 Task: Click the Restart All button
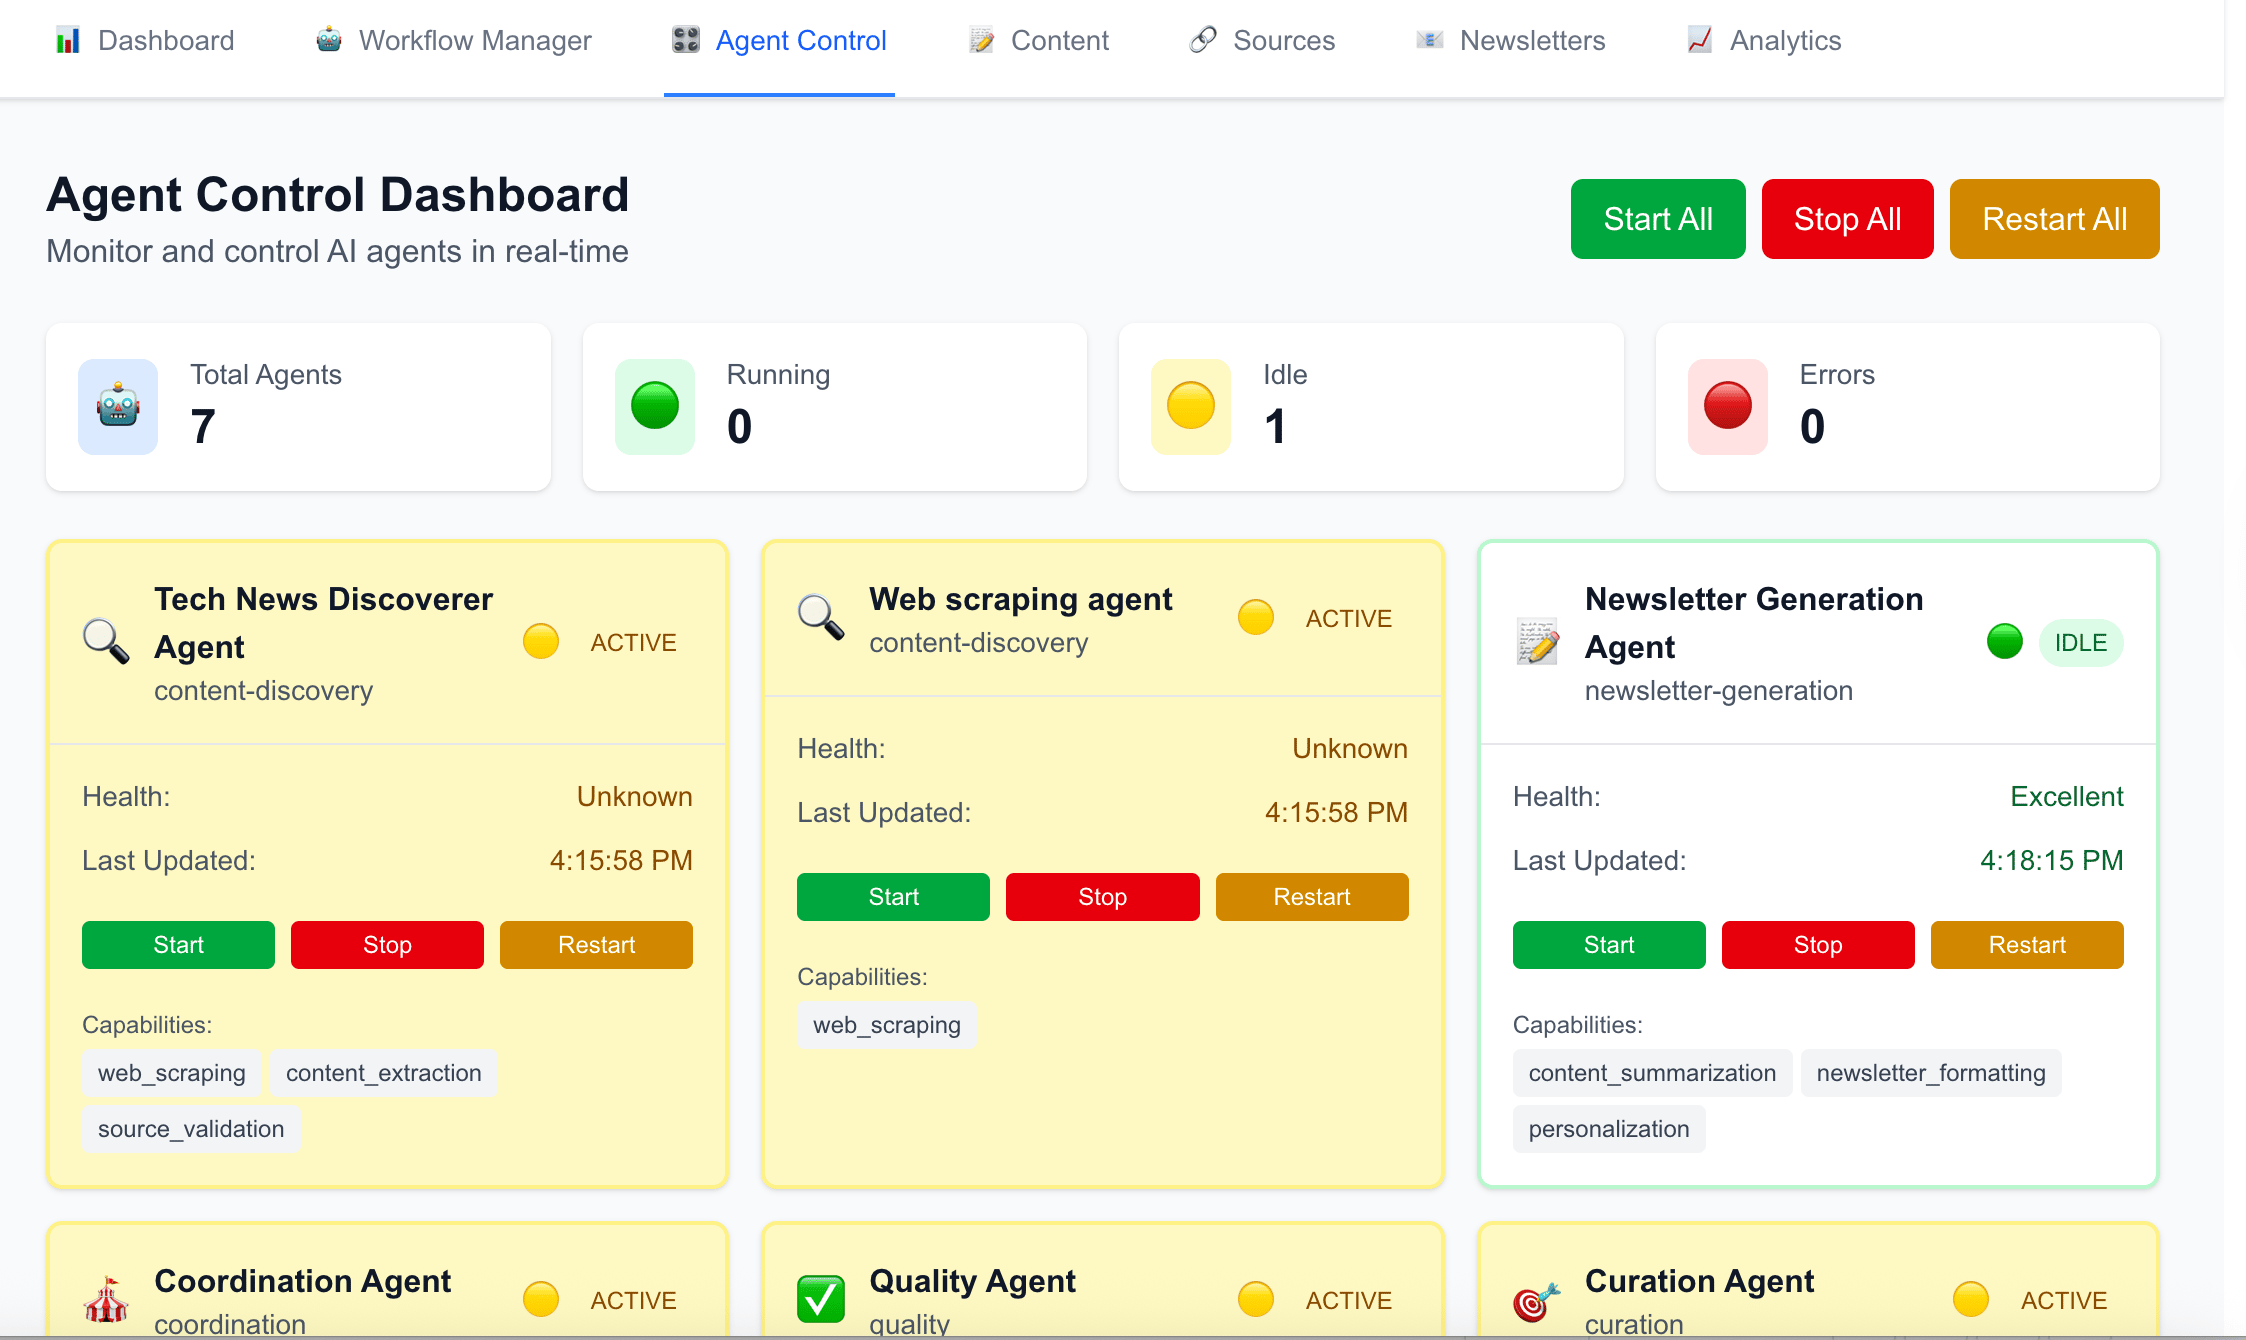tap(2054, 219)
